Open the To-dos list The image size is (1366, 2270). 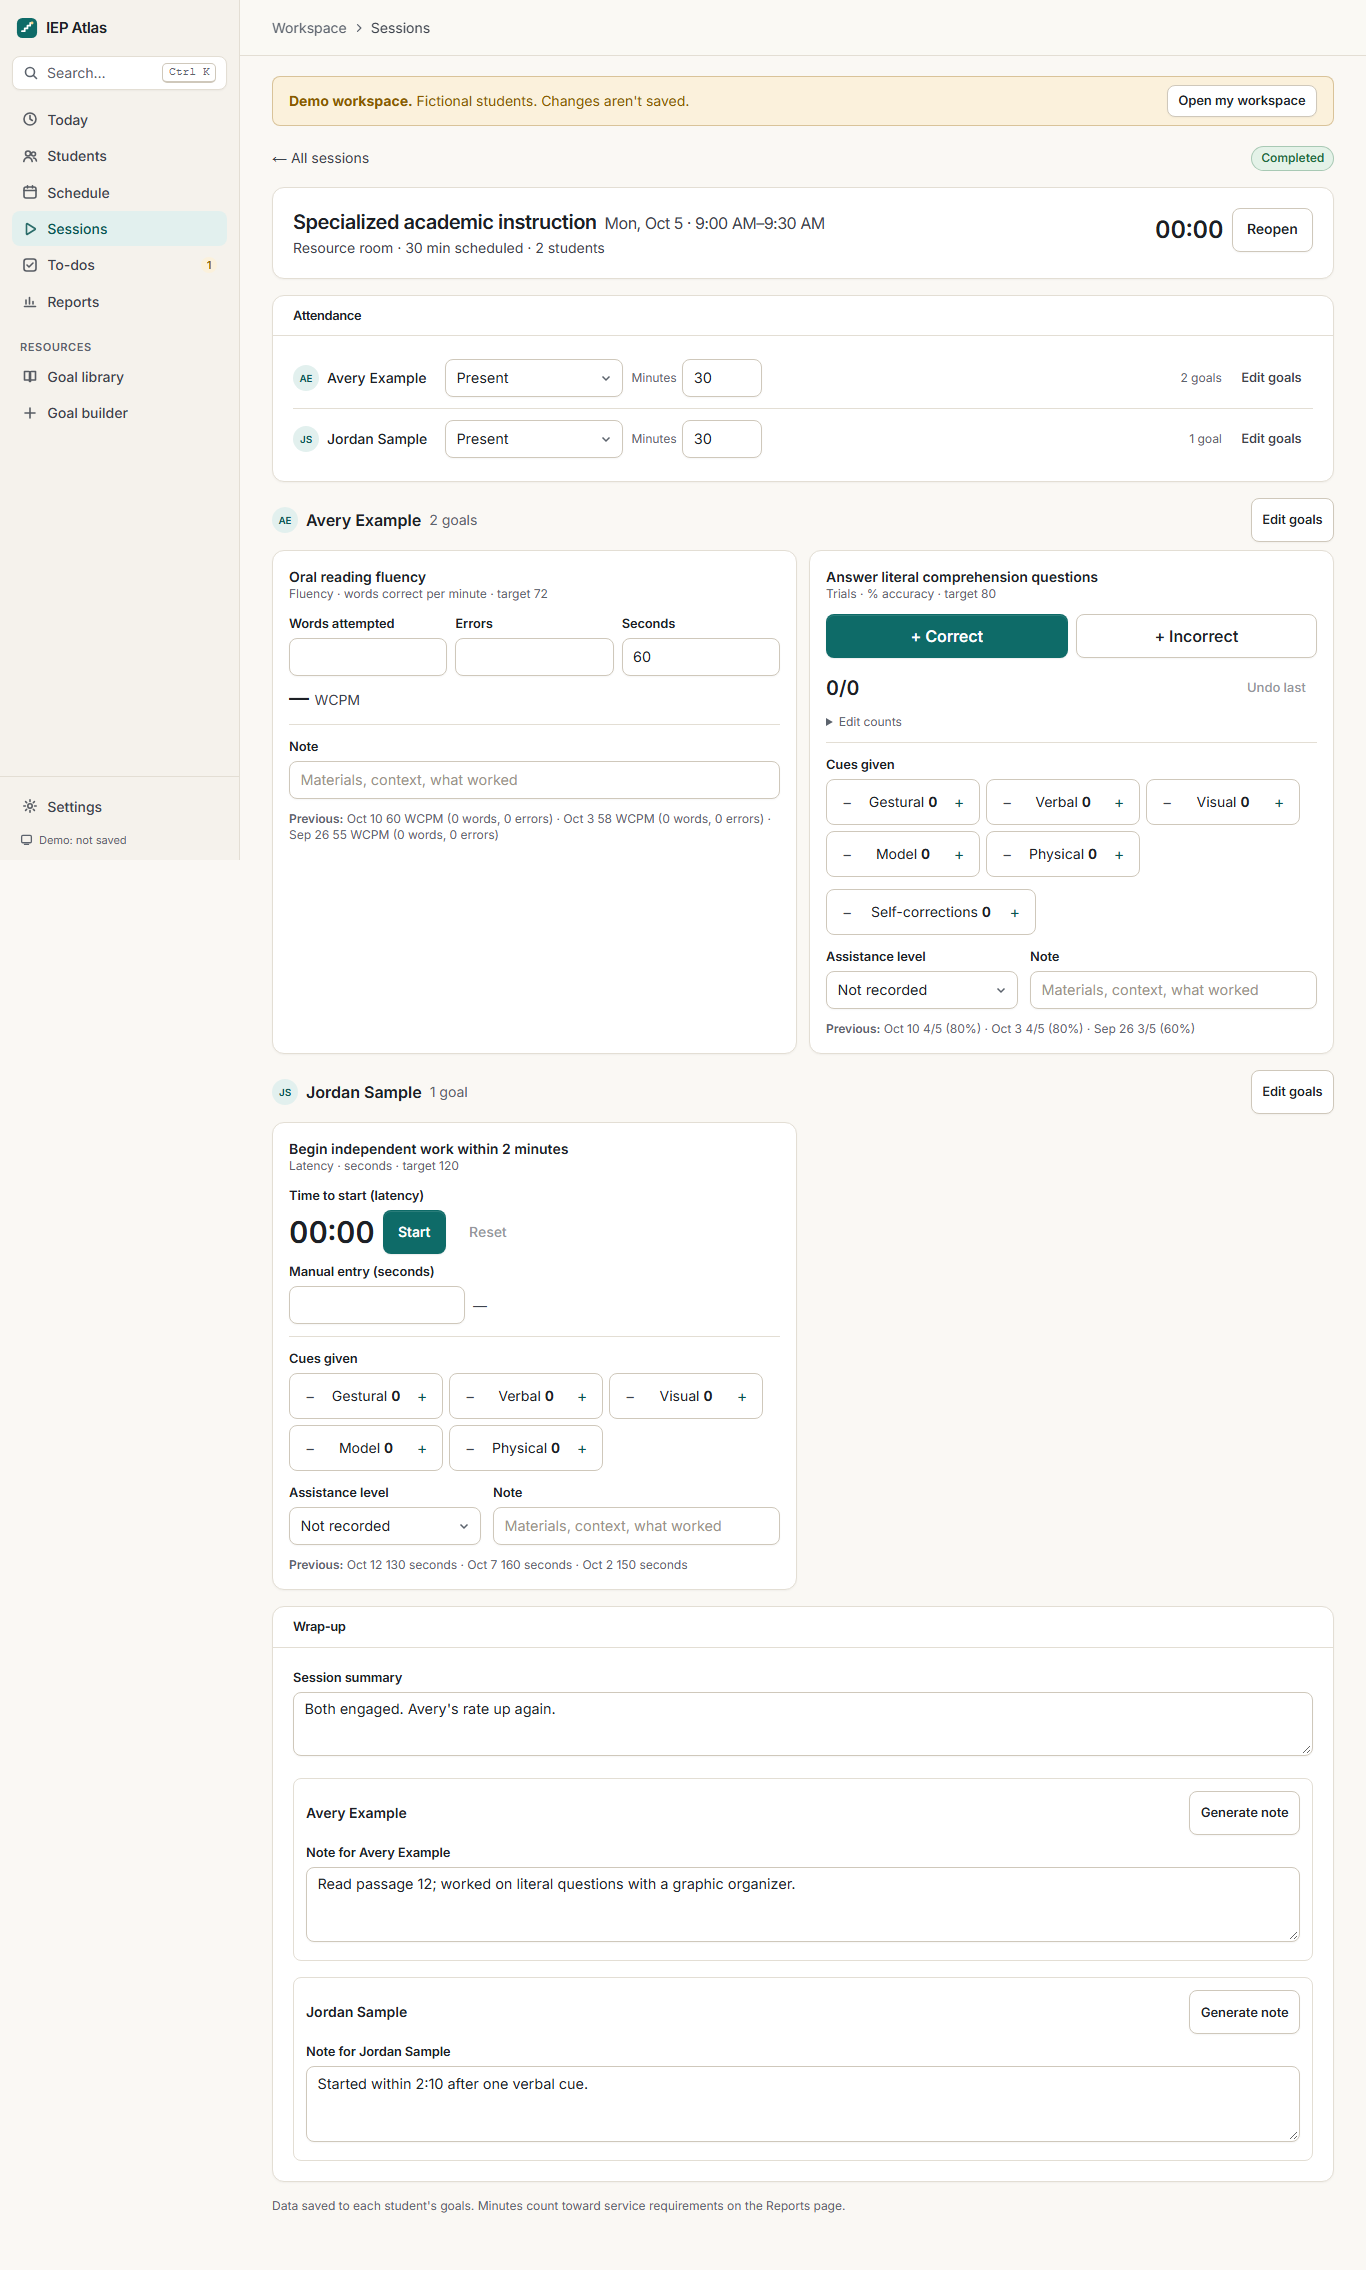click(119, 265)
